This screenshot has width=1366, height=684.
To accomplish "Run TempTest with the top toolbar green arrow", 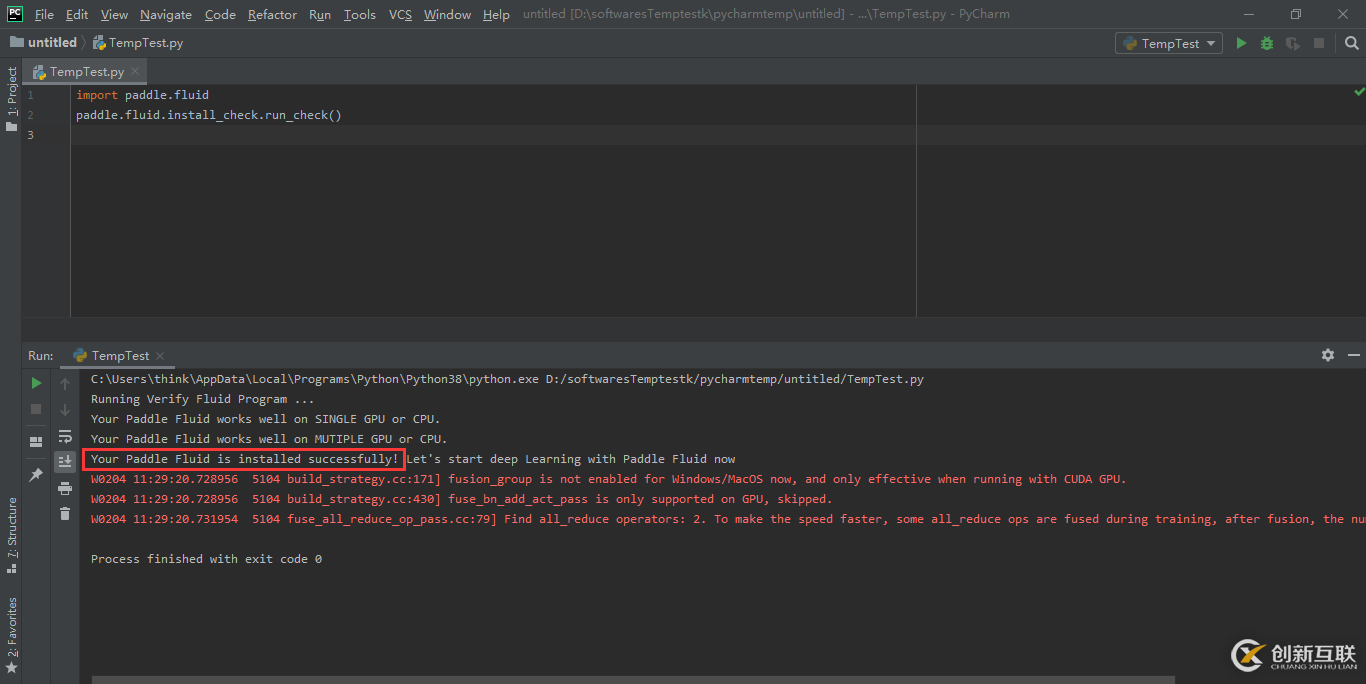I will [1241, 43].
